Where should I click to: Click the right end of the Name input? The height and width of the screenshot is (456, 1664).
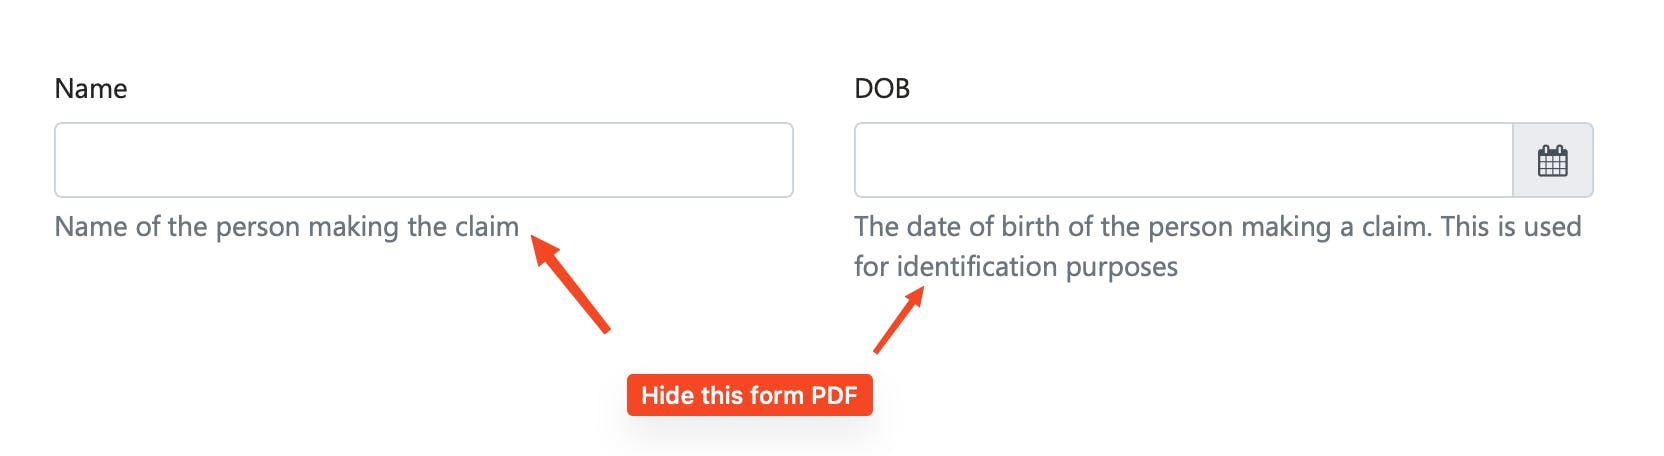click(775, 160)
